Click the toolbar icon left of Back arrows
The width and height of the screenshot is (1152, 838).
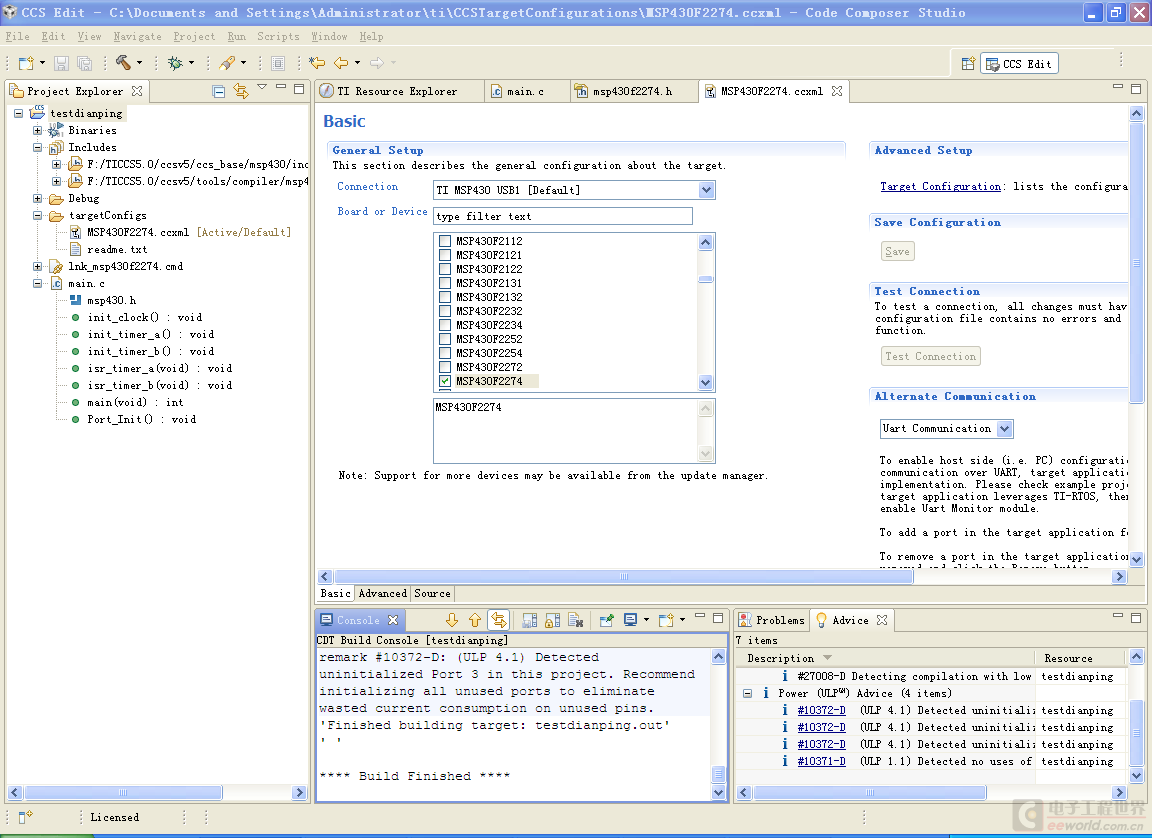pos(278,63)
